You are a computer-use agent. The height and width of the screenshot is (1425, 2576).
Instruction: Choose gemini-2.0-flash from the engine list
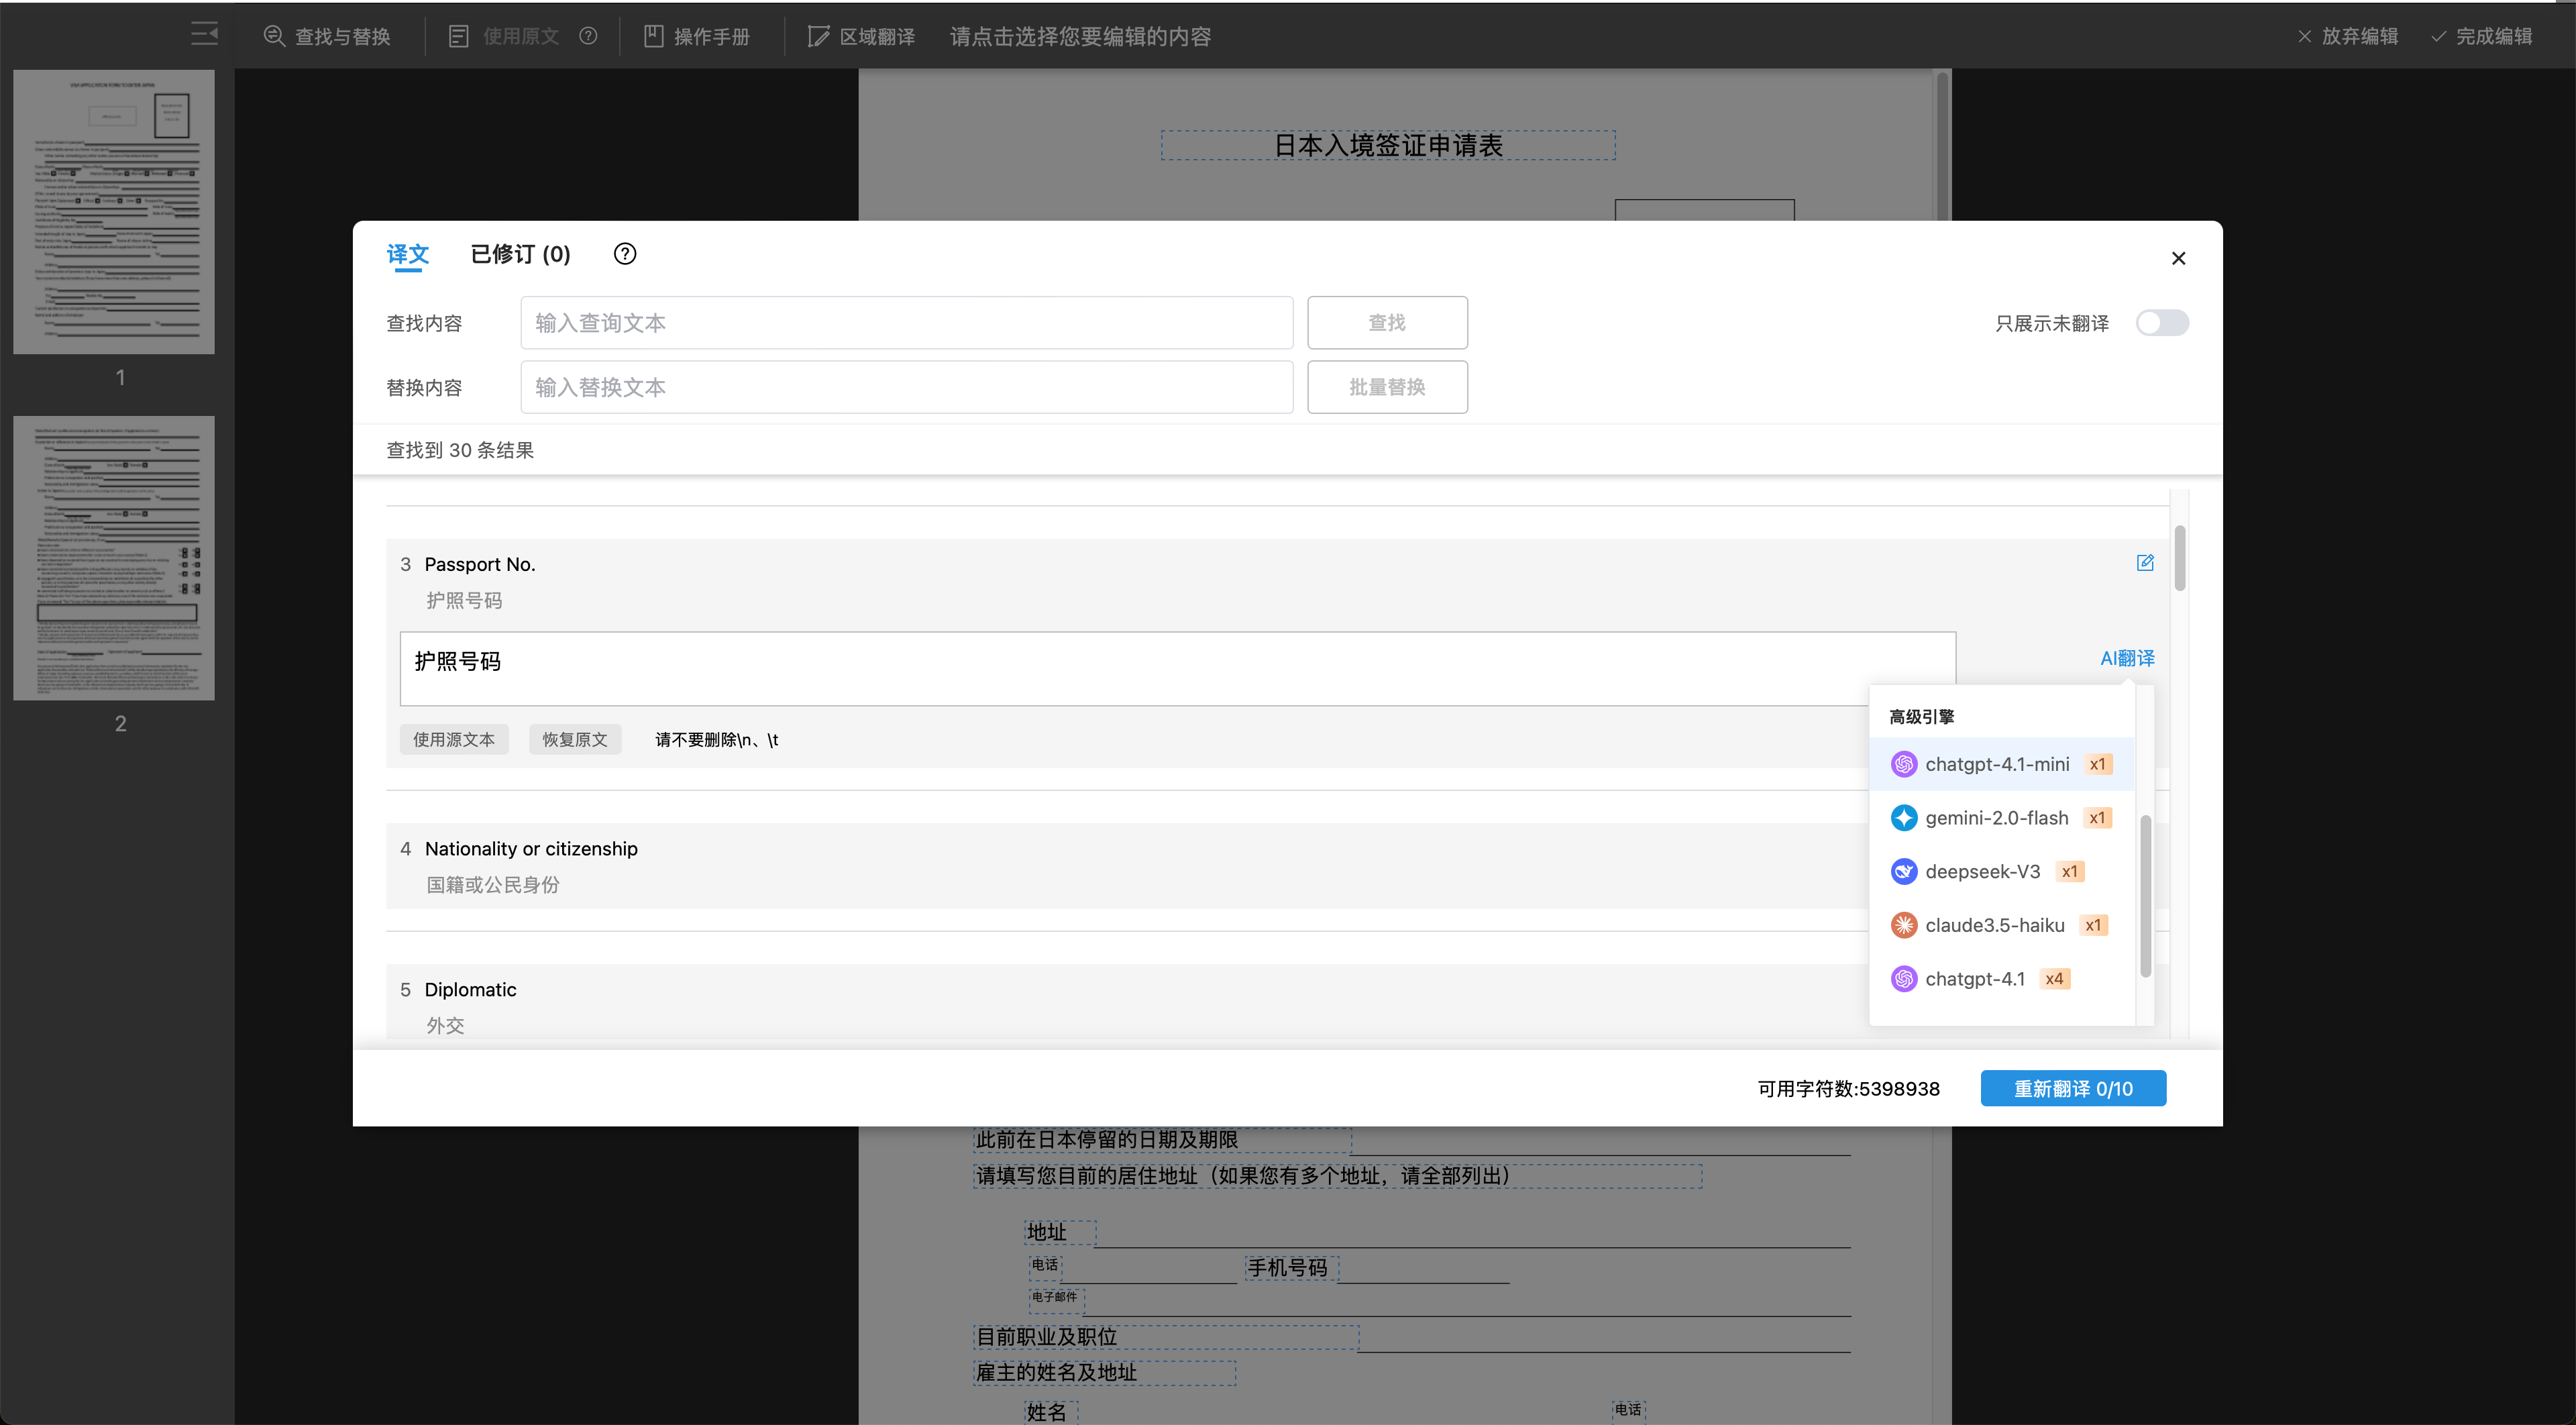[1996, 818]
